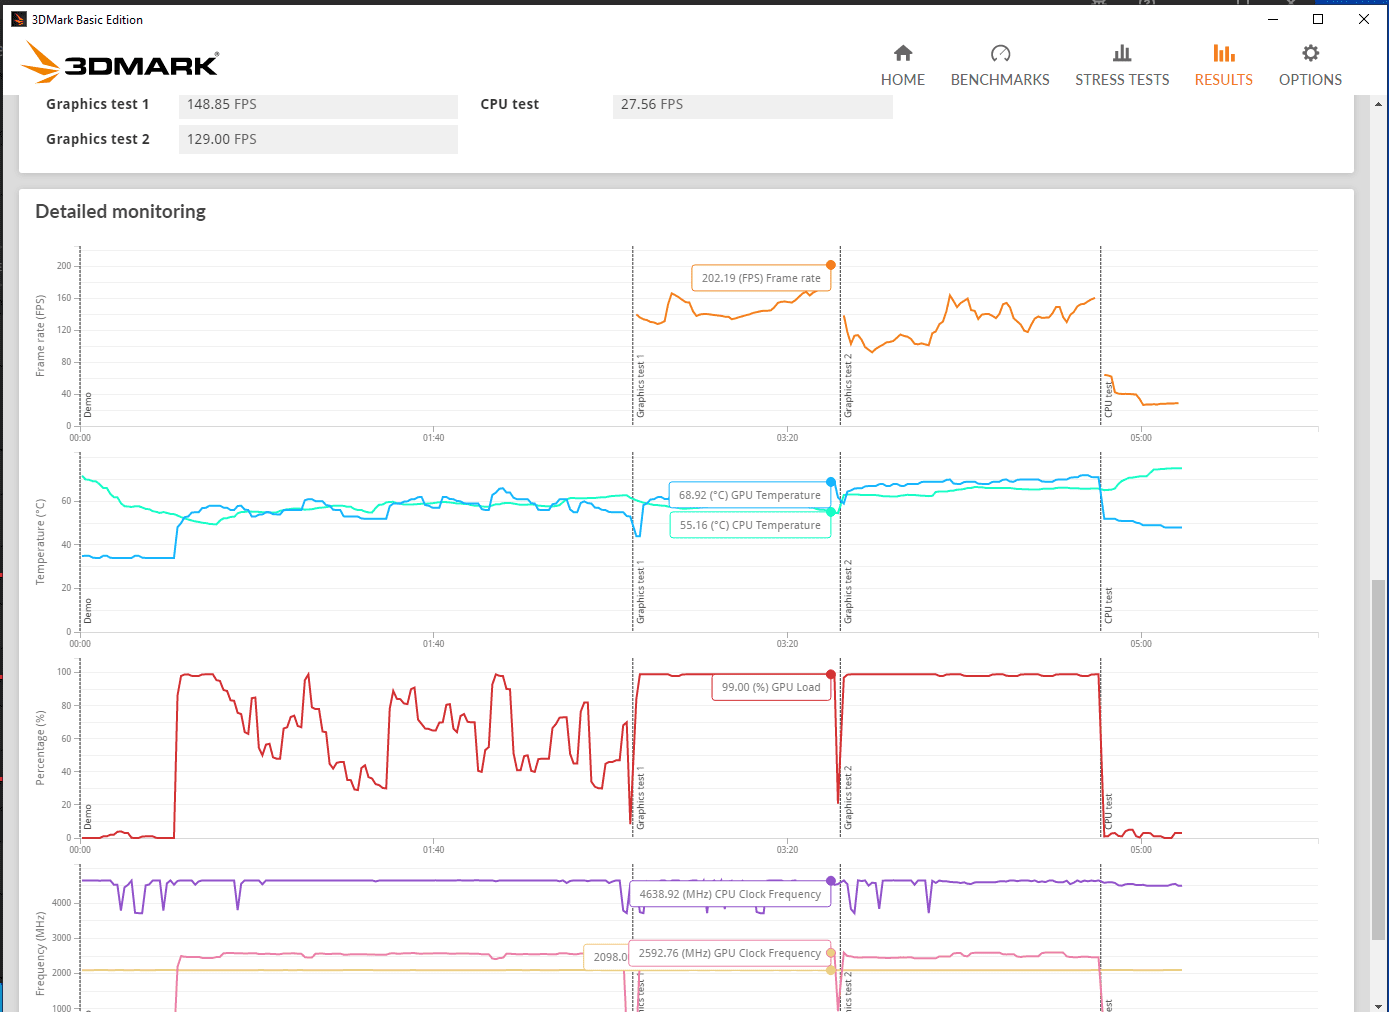Select the RESULTS tab label

click(1224, 80)
